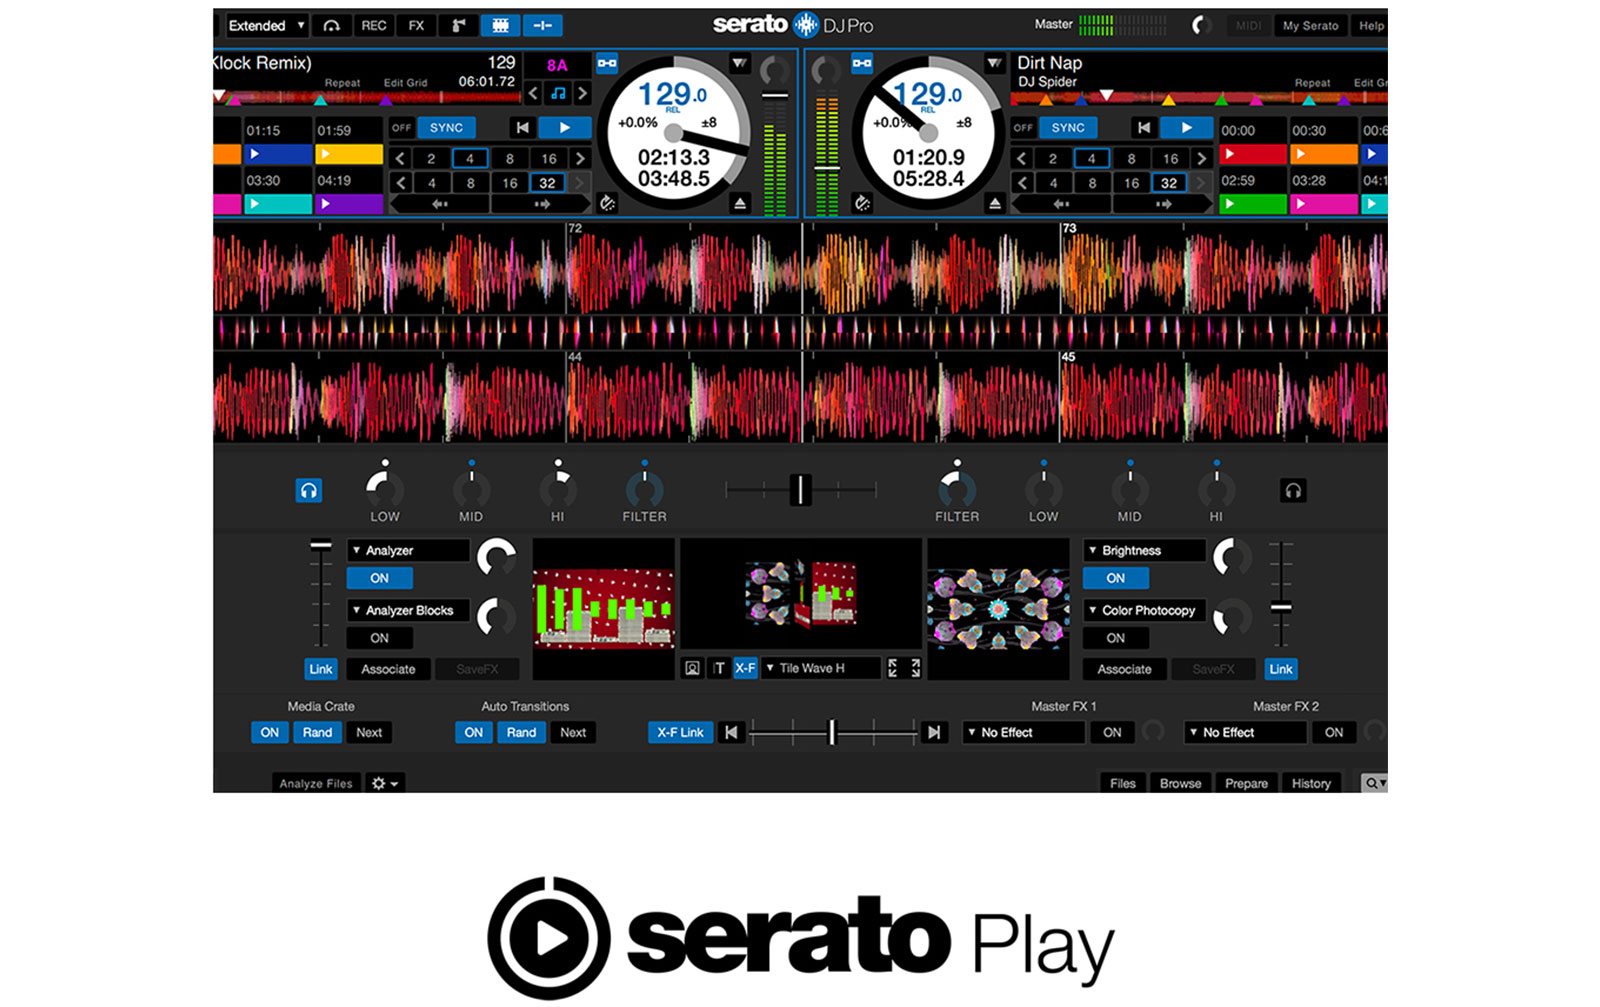Trigger the left deck cyan cue point at 03:30
This screenshot has width=1600, height=1007.
pyautogui.click(x=278, y=204)
